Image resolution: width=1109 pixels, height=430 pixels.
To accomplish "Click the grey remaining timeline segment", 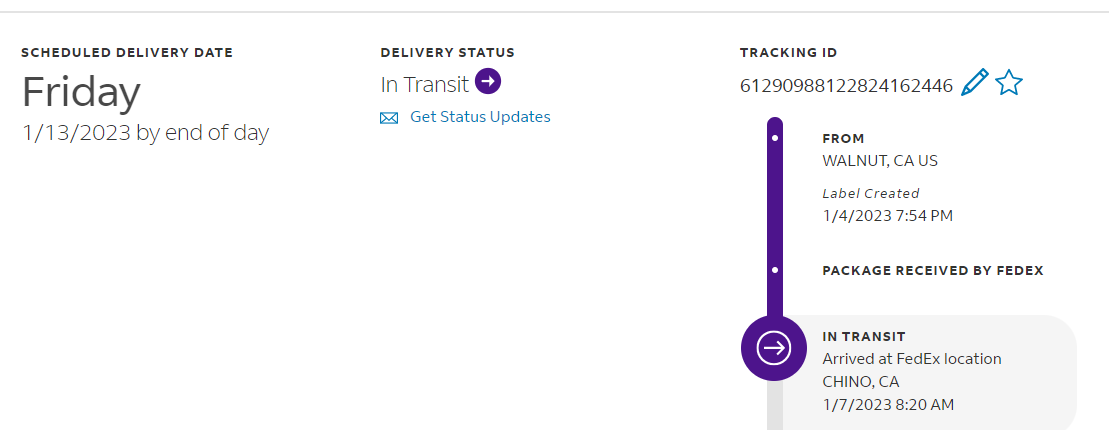I will (775, 405).
